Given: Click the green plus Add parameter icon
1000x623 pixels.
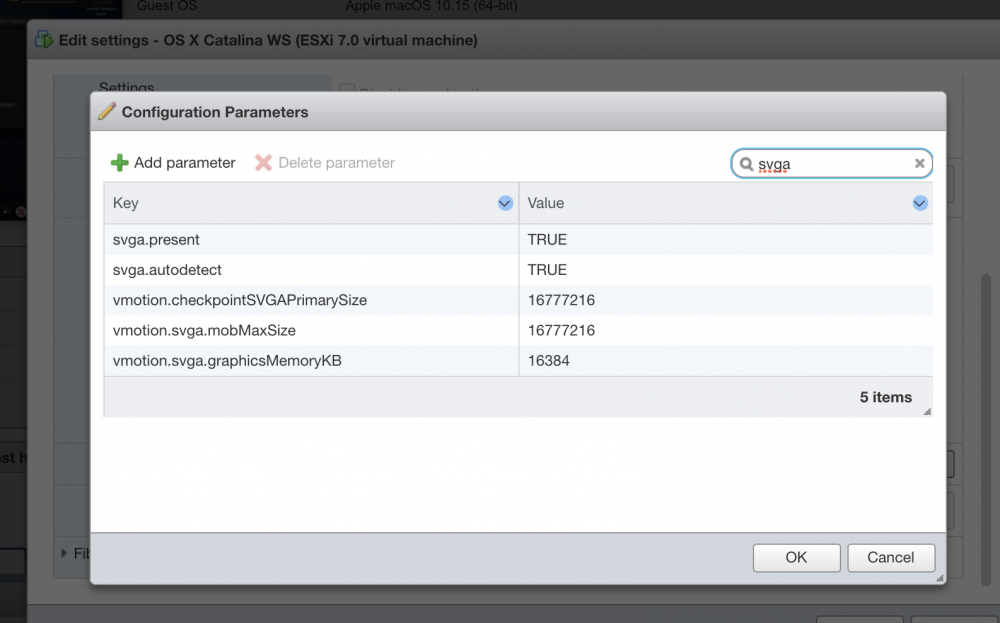Looking at the screenshot, I should point(119,163).
